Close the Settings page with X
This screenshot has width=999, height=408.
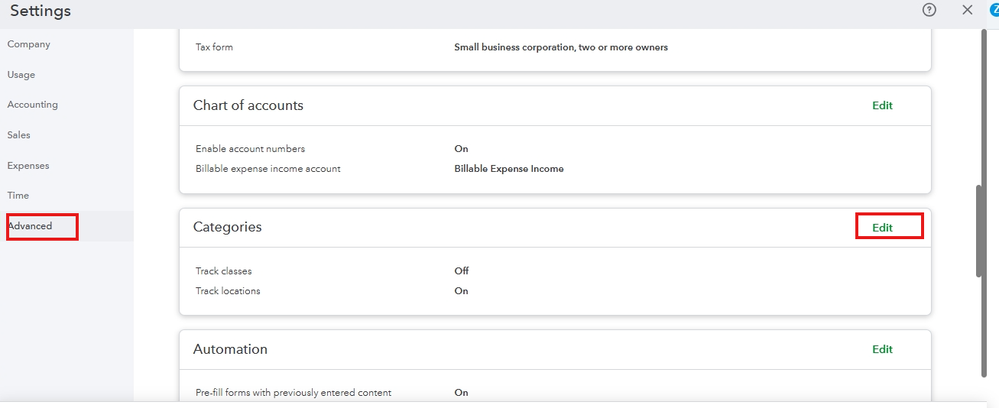tap(967, 10)
